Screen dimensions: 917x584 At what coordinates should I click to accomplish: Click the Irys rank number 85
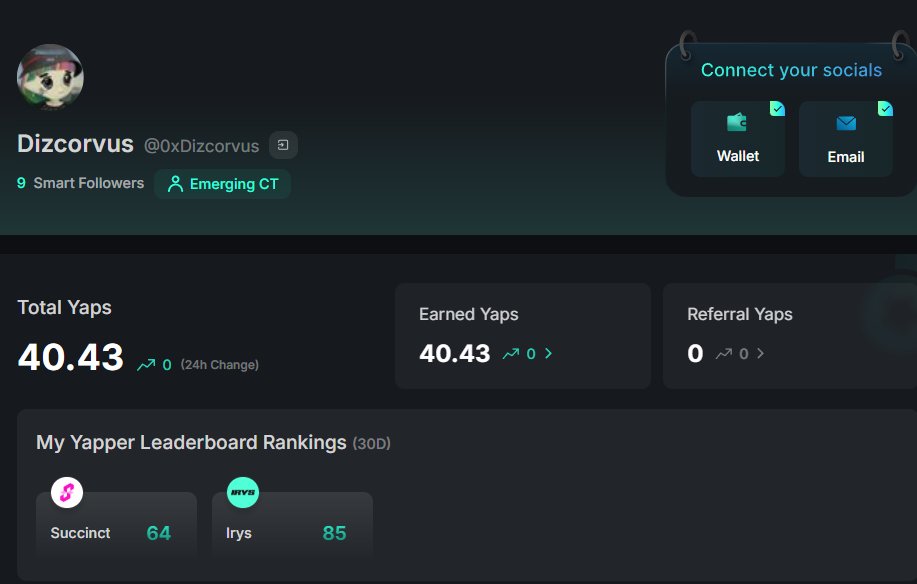[x=335, y=533]
